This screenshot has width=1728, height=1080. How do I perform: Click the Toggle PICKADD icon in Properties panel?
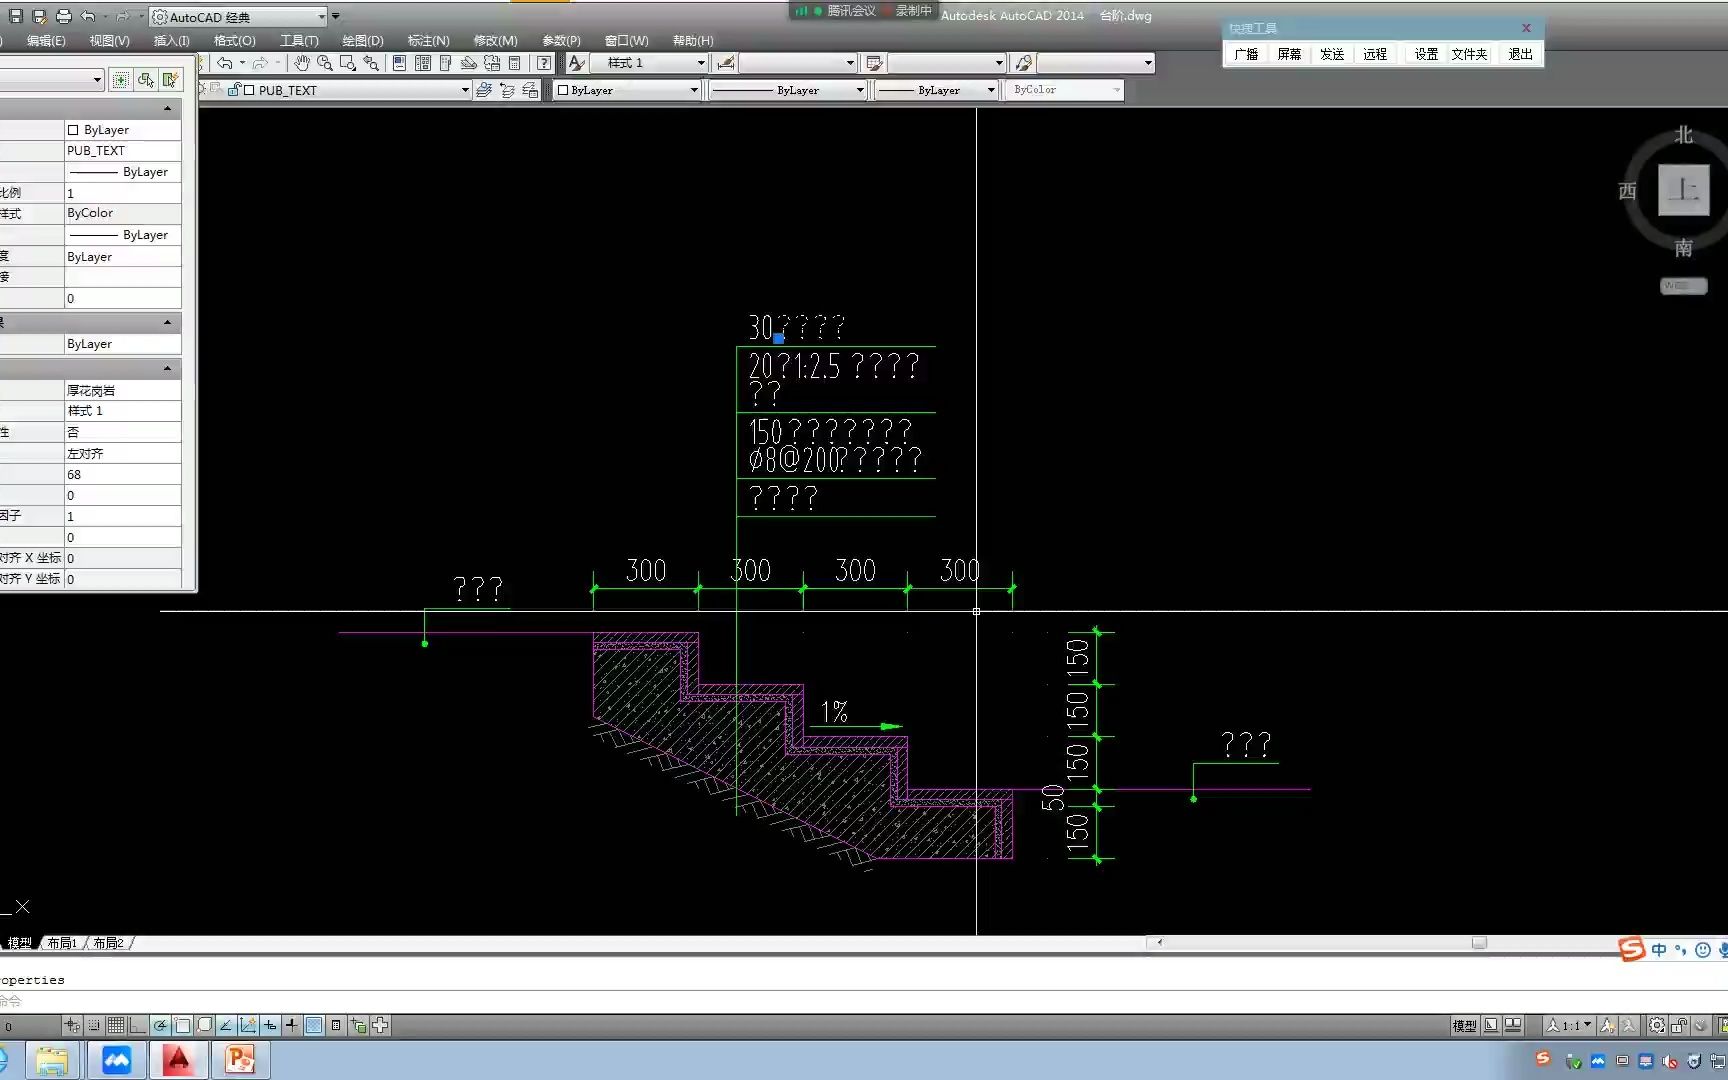click(121, 80)
